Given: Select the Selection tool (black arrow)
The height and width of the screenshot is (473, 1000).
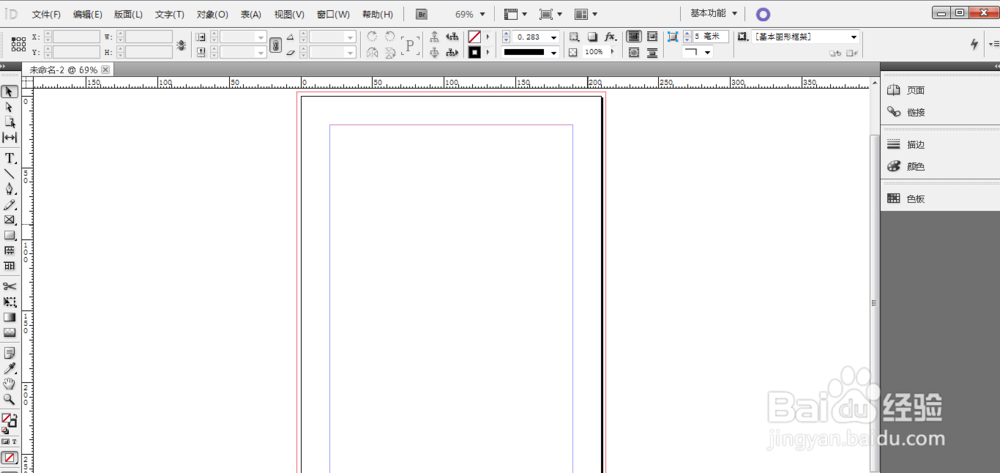Looking at the screenshot, I should [9, 92].
